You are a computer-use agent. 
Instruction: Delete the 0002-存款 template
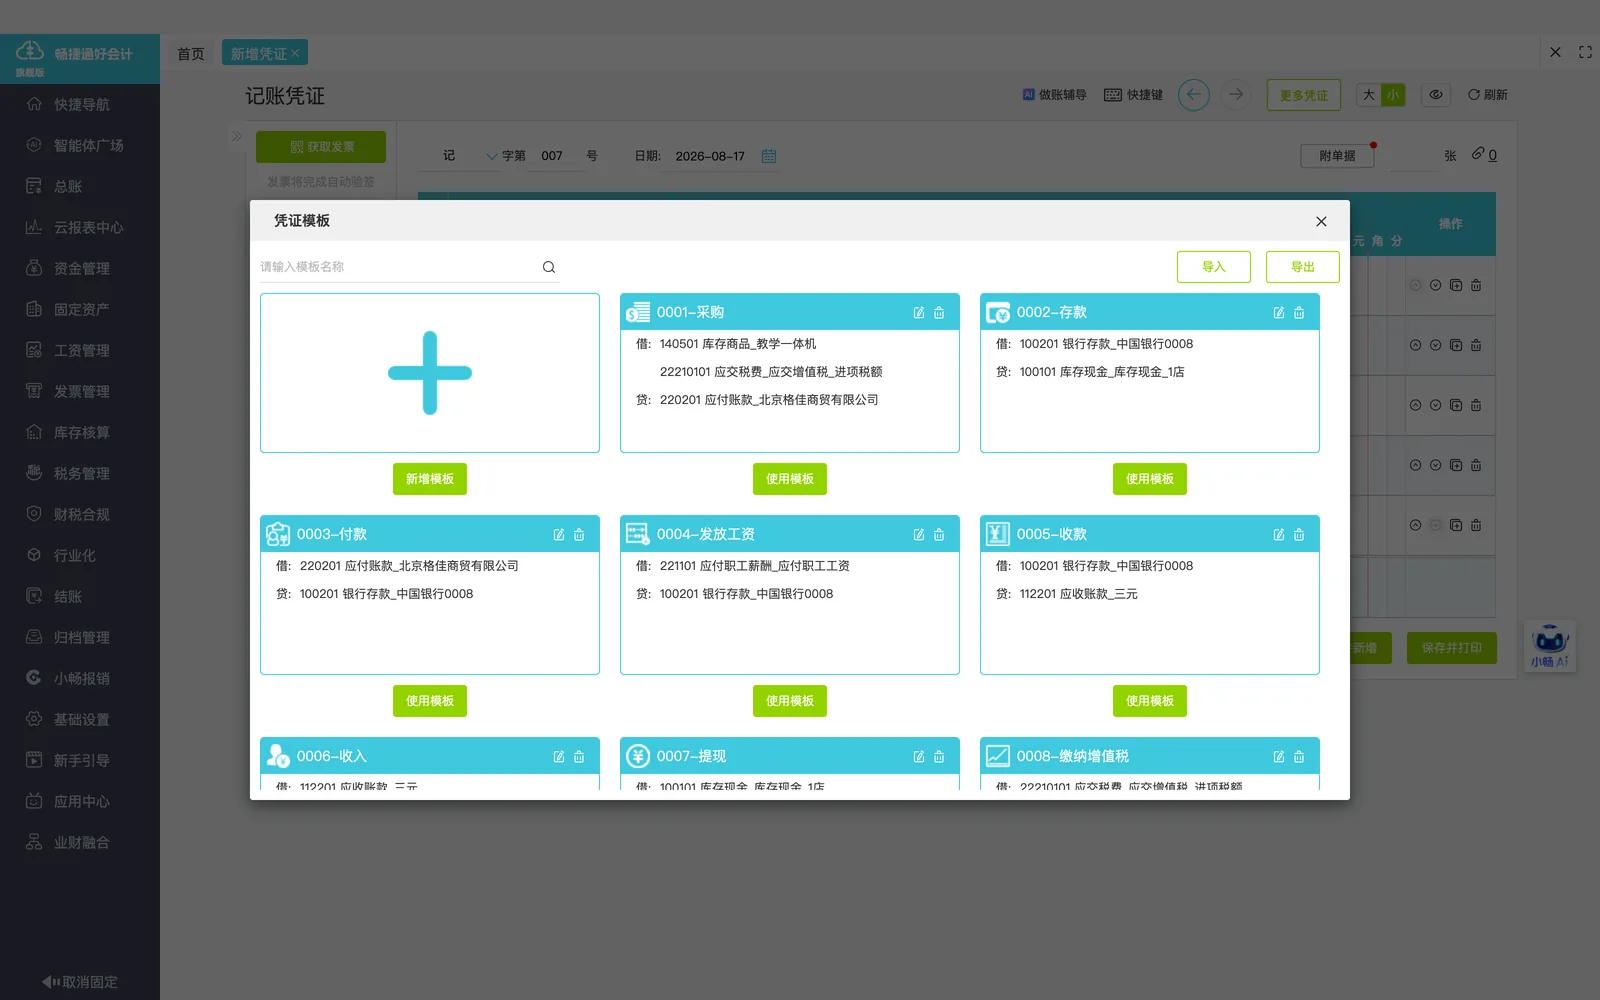(1299, 313)
